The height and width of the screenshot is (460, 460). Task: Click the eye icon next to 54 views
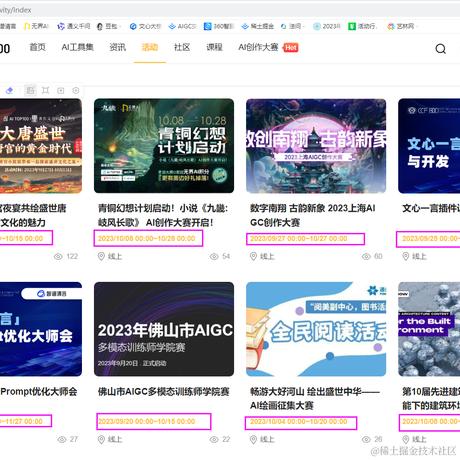[214, 256]
